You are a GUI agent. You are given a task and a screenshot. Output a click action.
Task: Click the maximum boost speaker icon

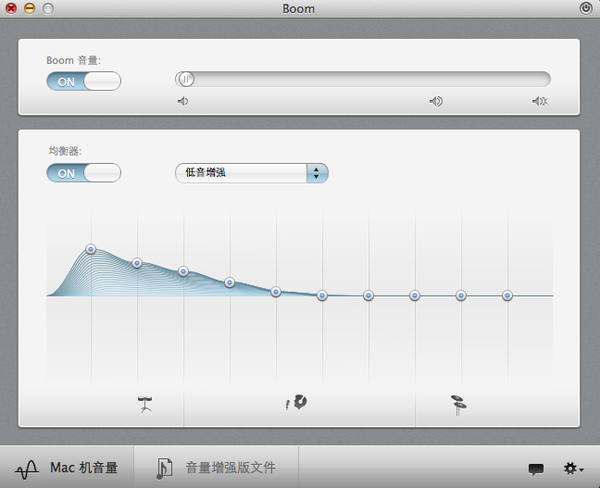tap(540, 101)
